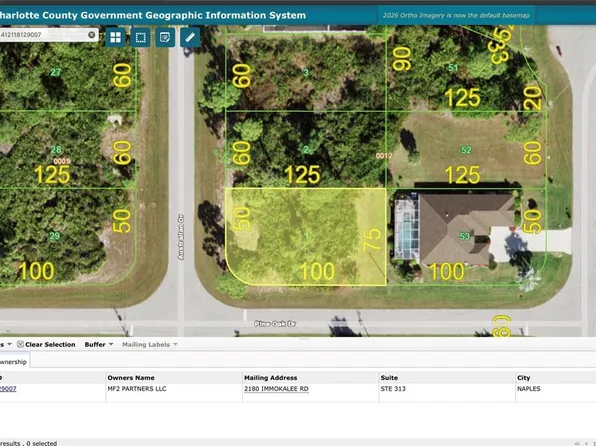Click Clear Selection button
596x446 pixels.
(x=46, y=344)
